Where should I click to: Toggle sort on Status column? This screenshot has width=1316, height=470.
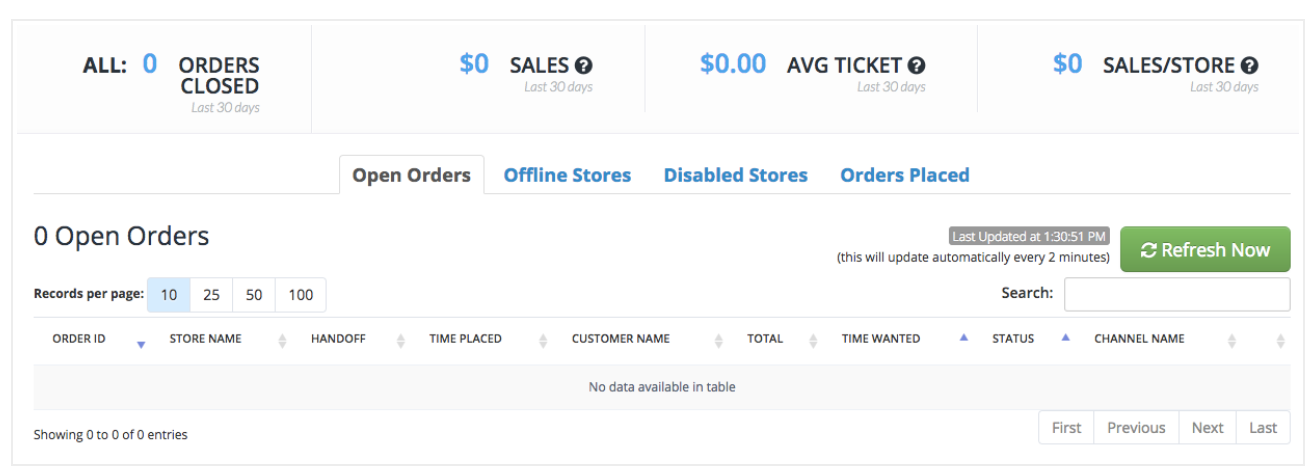pos(1065,338)
